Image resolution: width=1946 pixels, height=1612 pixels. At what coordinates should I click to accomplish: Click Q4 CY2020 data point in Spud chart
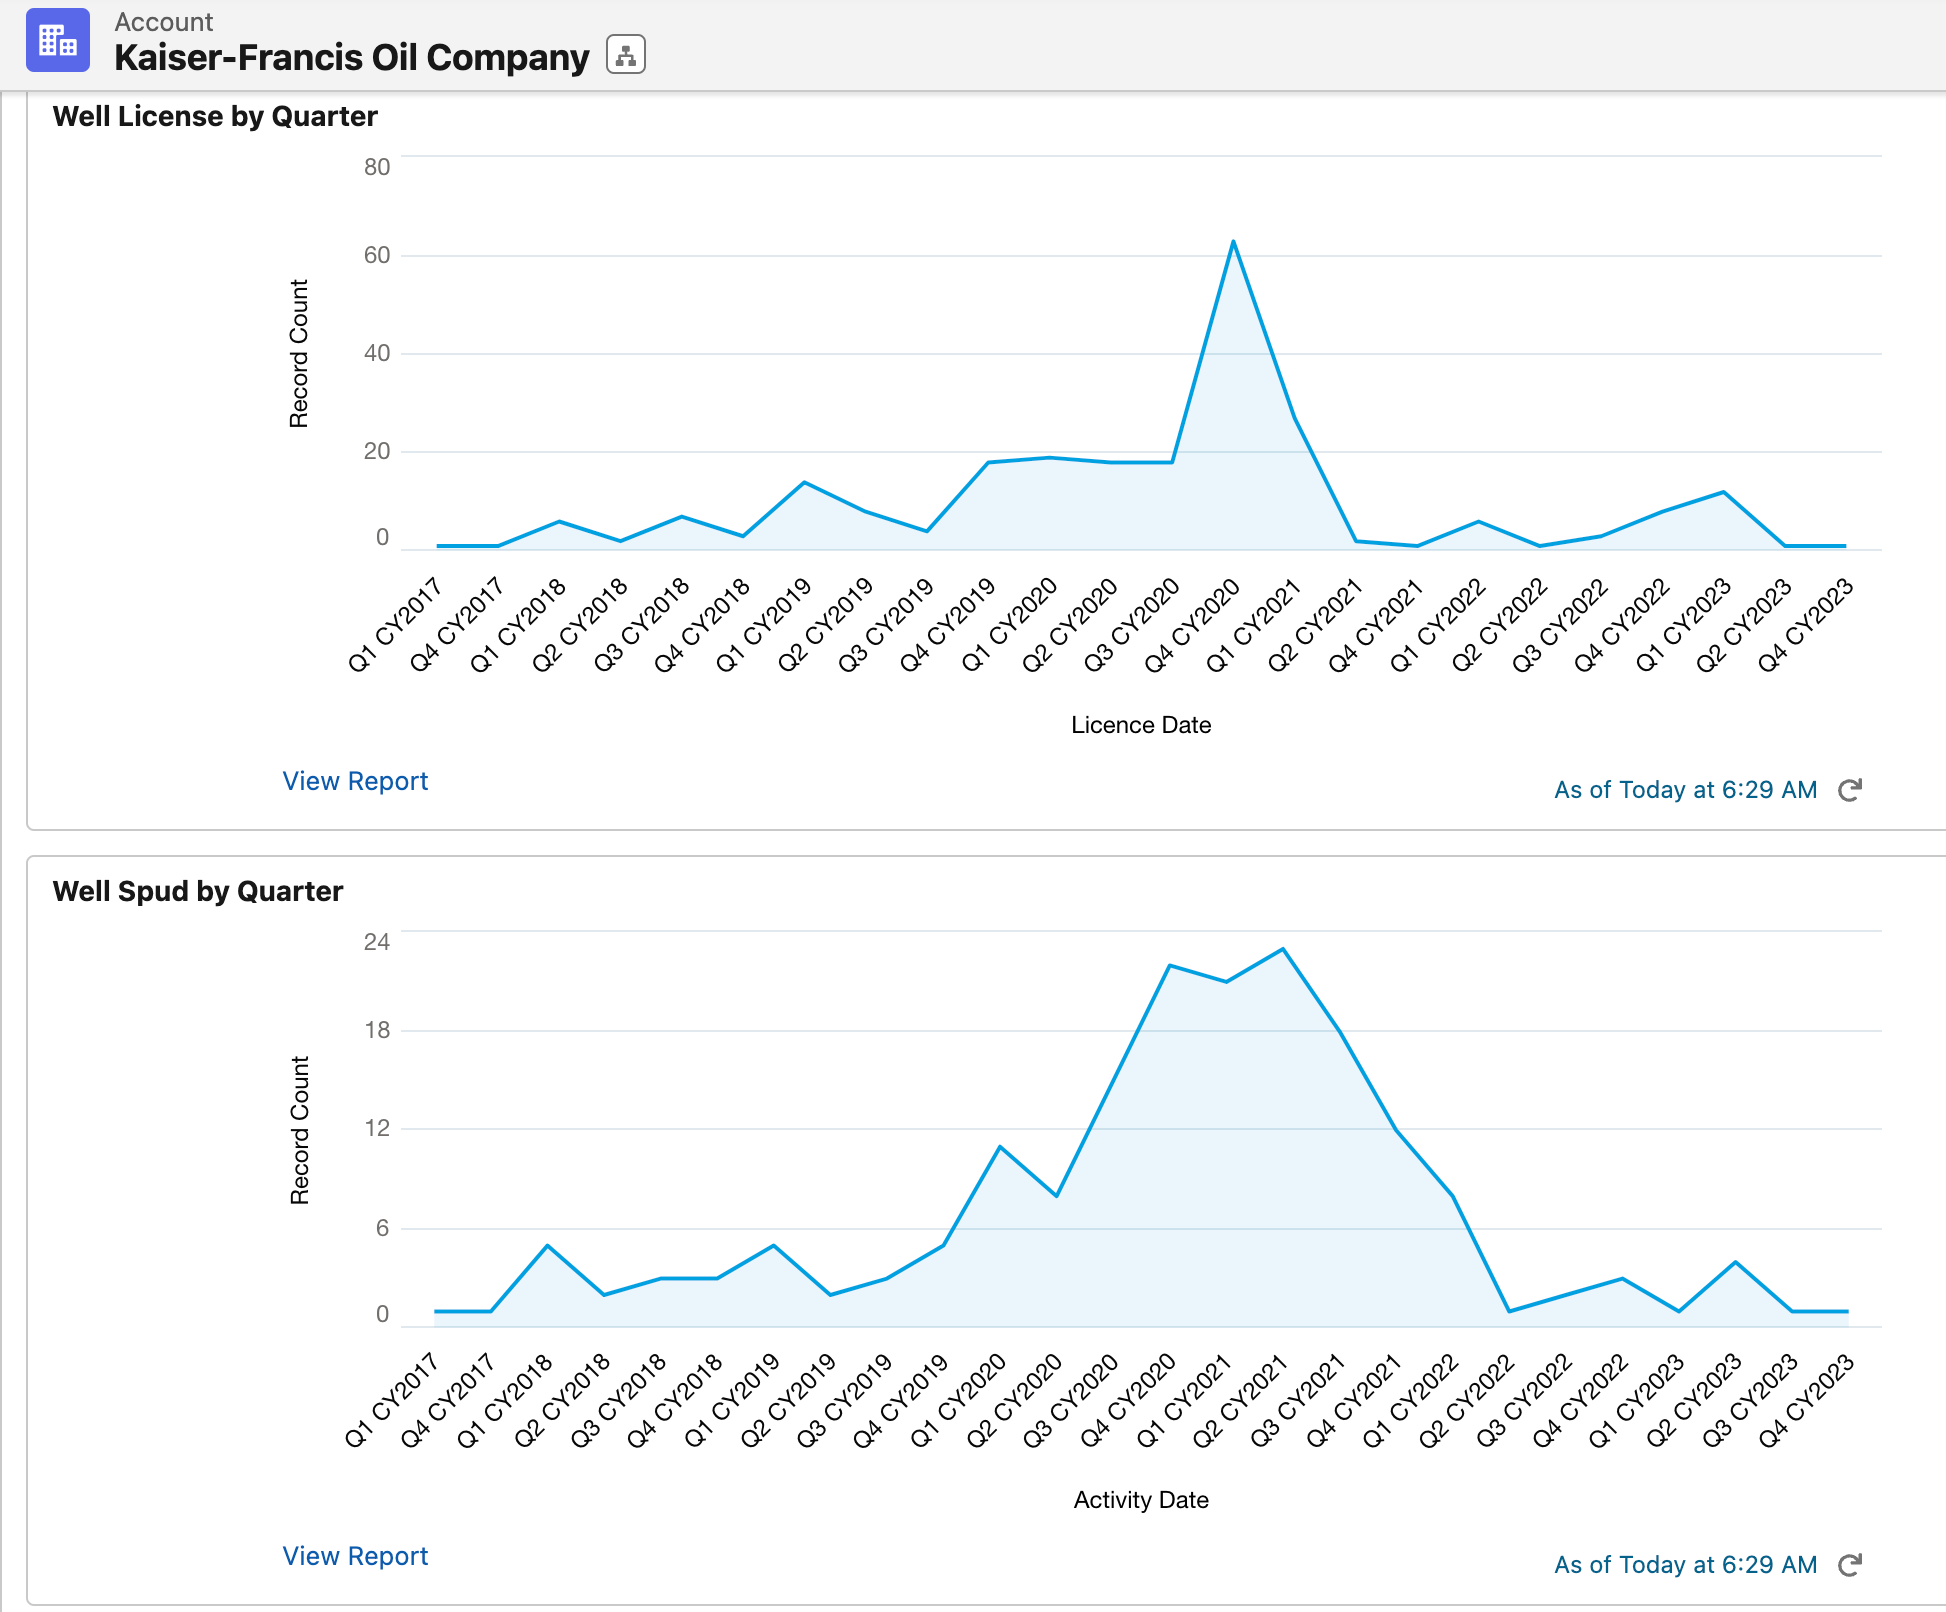coord(1169,966)
